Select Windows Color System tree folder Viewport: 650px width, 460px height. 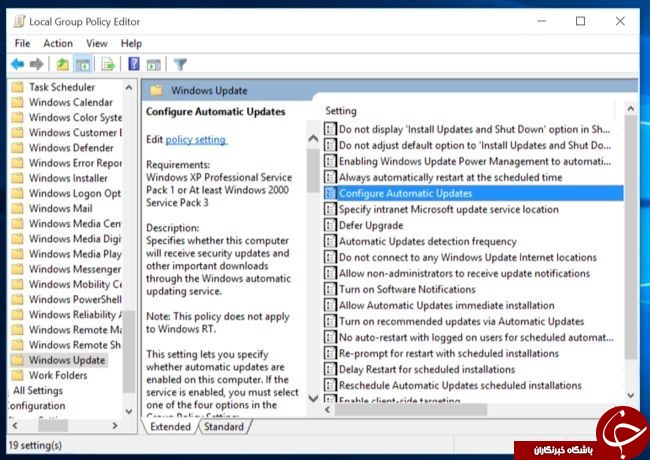75,117
